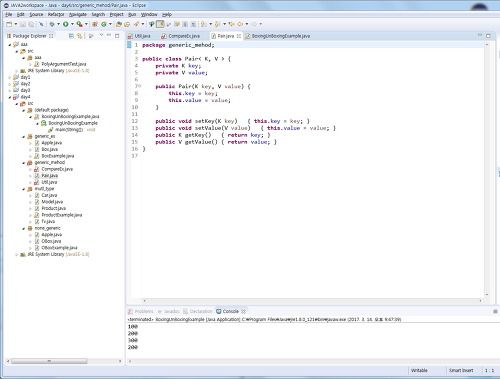
Task: Click the Save toolbar icon
Action: tap(23, 24)
